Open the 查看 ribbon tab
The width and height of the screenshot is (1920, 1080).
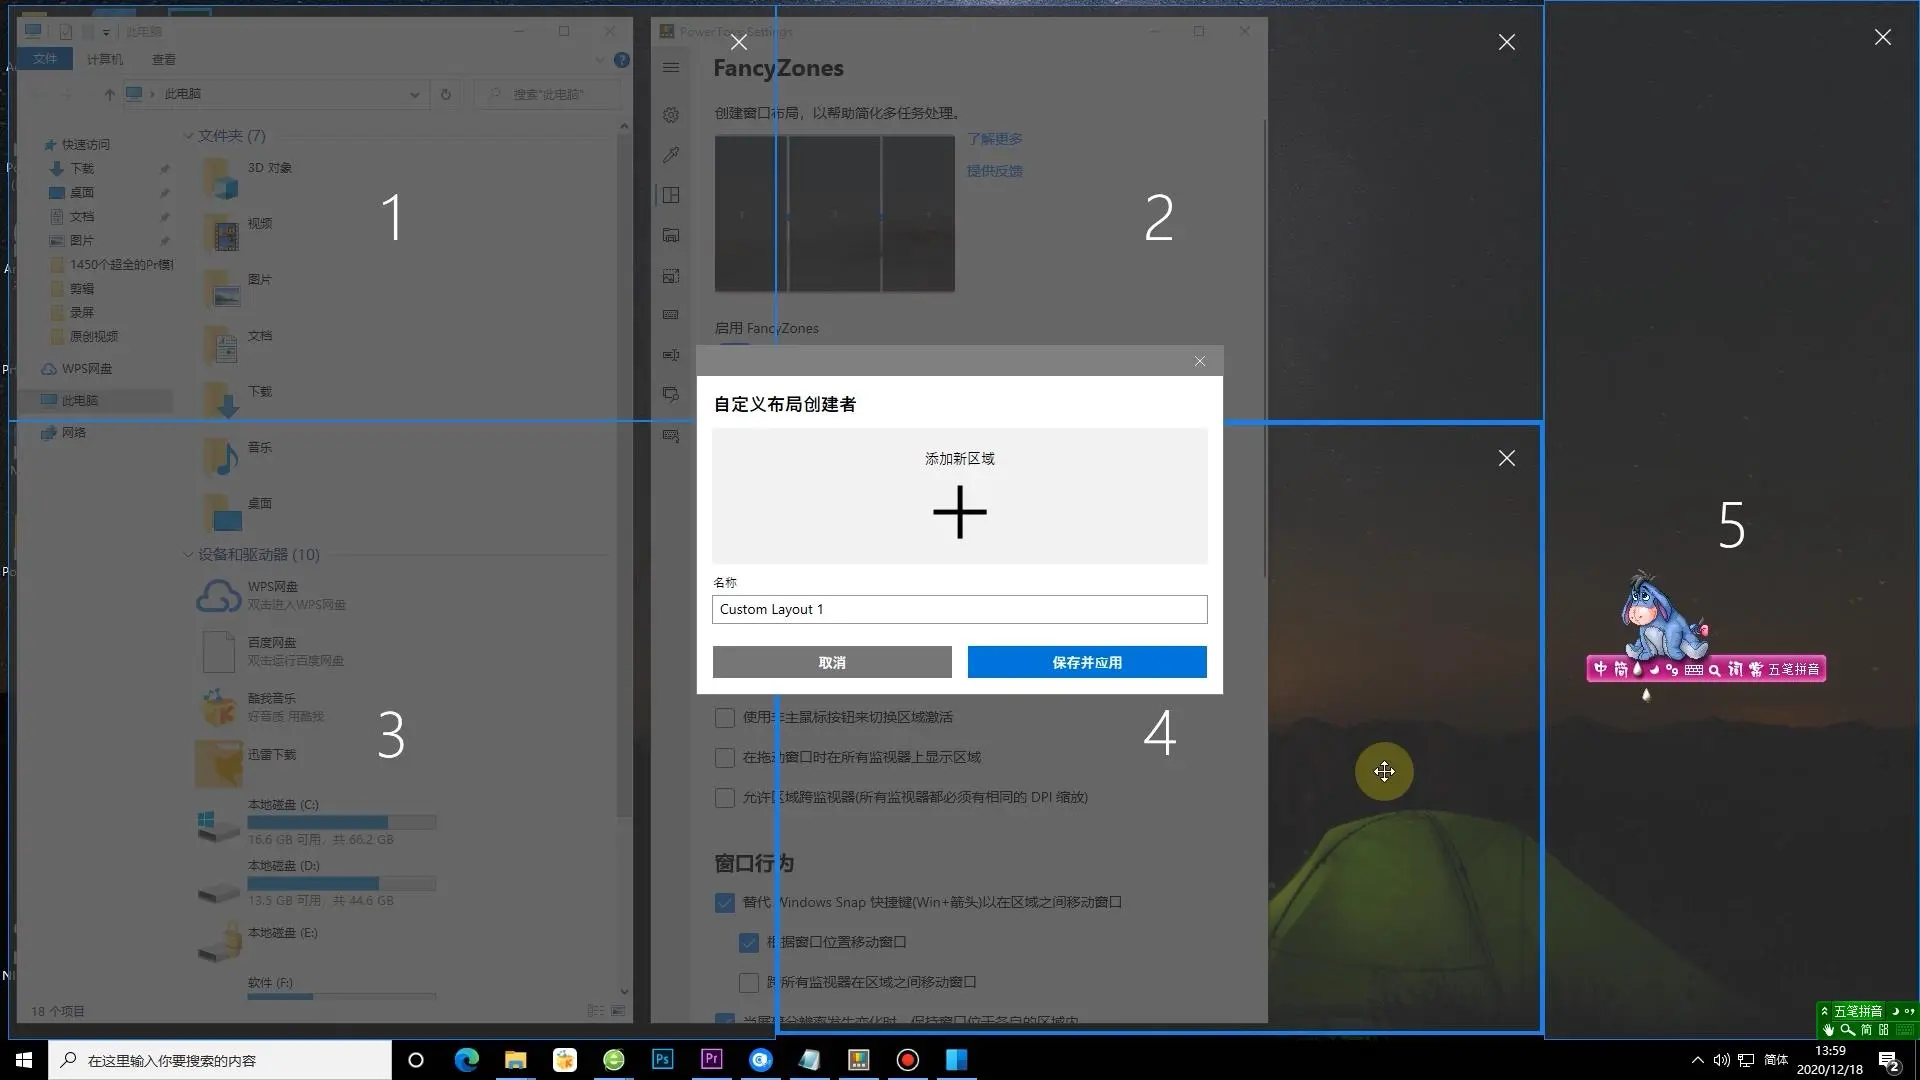pyautogui.click(x=164, y=59)
